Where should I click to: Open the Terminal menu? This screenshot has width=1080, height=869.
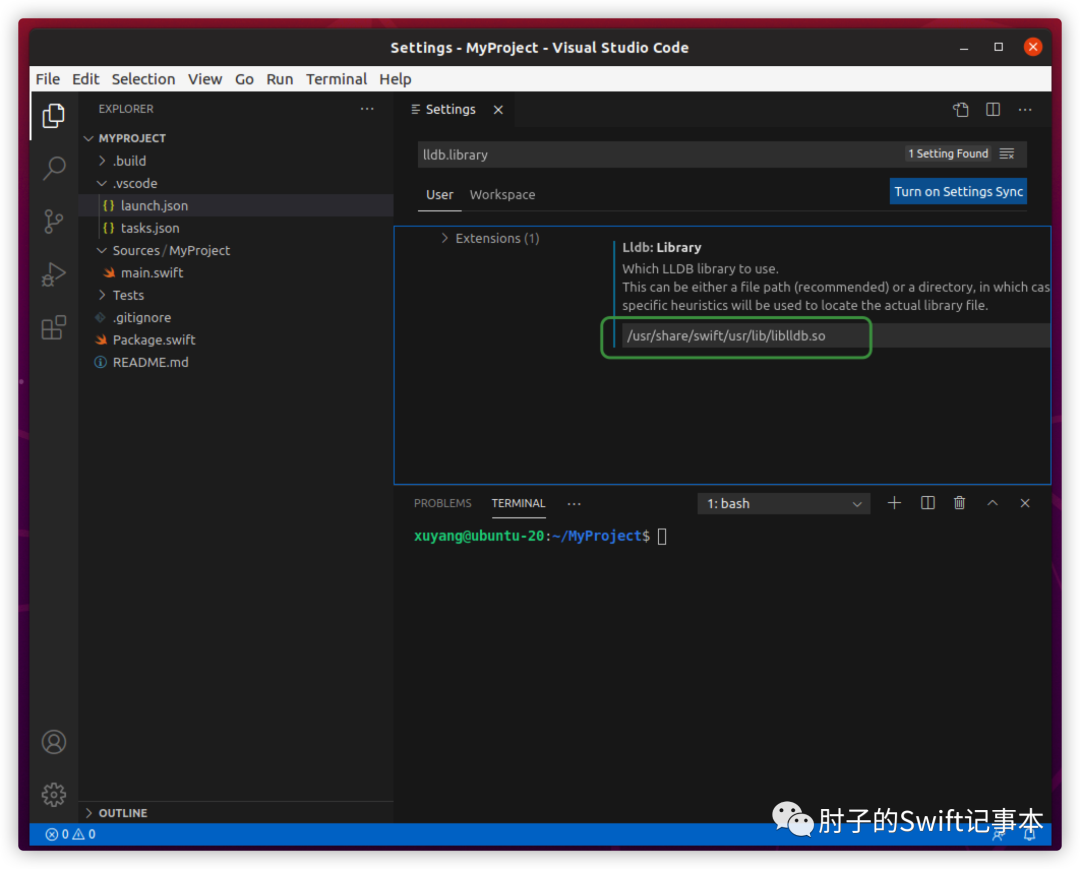(x=336, y=79)
